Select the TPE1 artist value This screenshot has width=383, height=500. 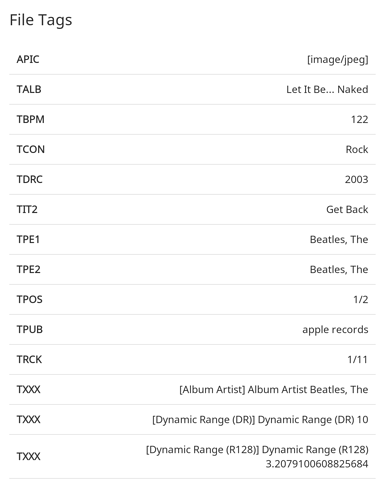339,239
